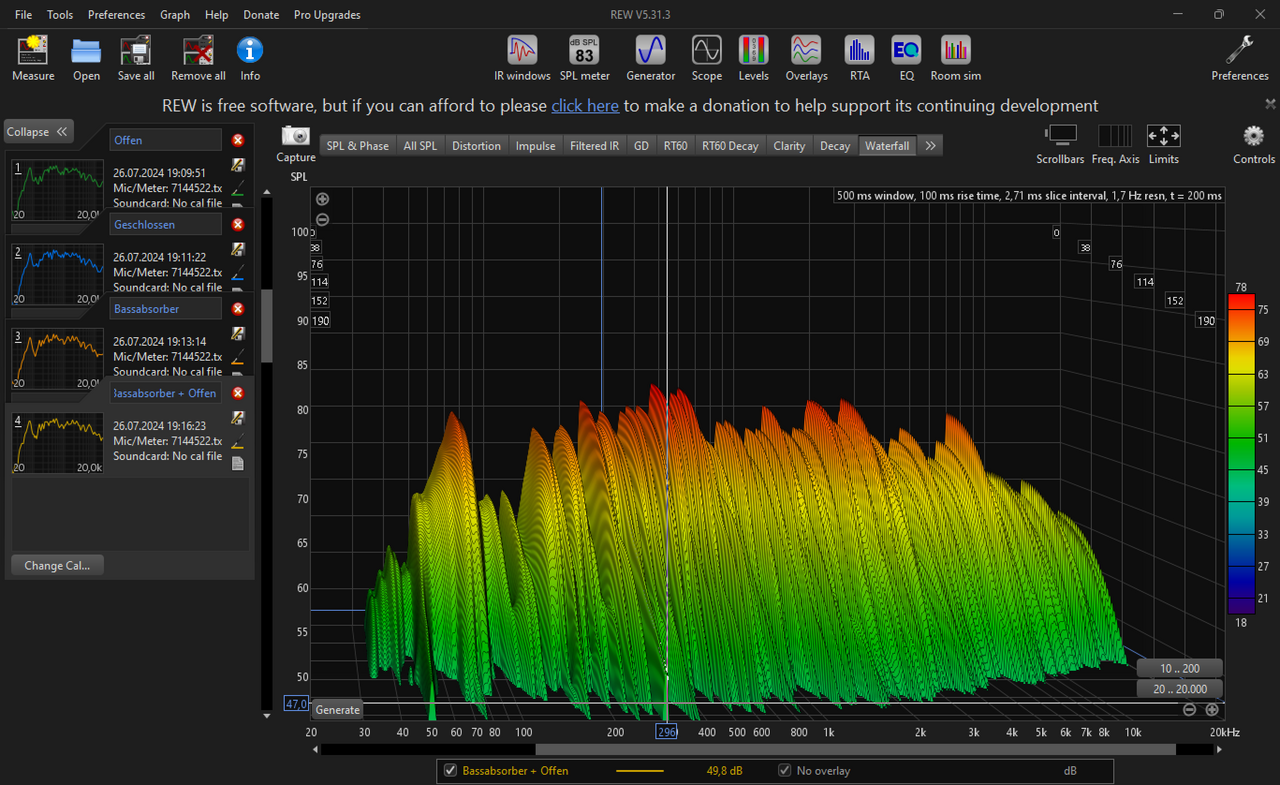1280x785 pixels.
Task: Select the Offen measurement thumbnail
Action: pos(58,190)
